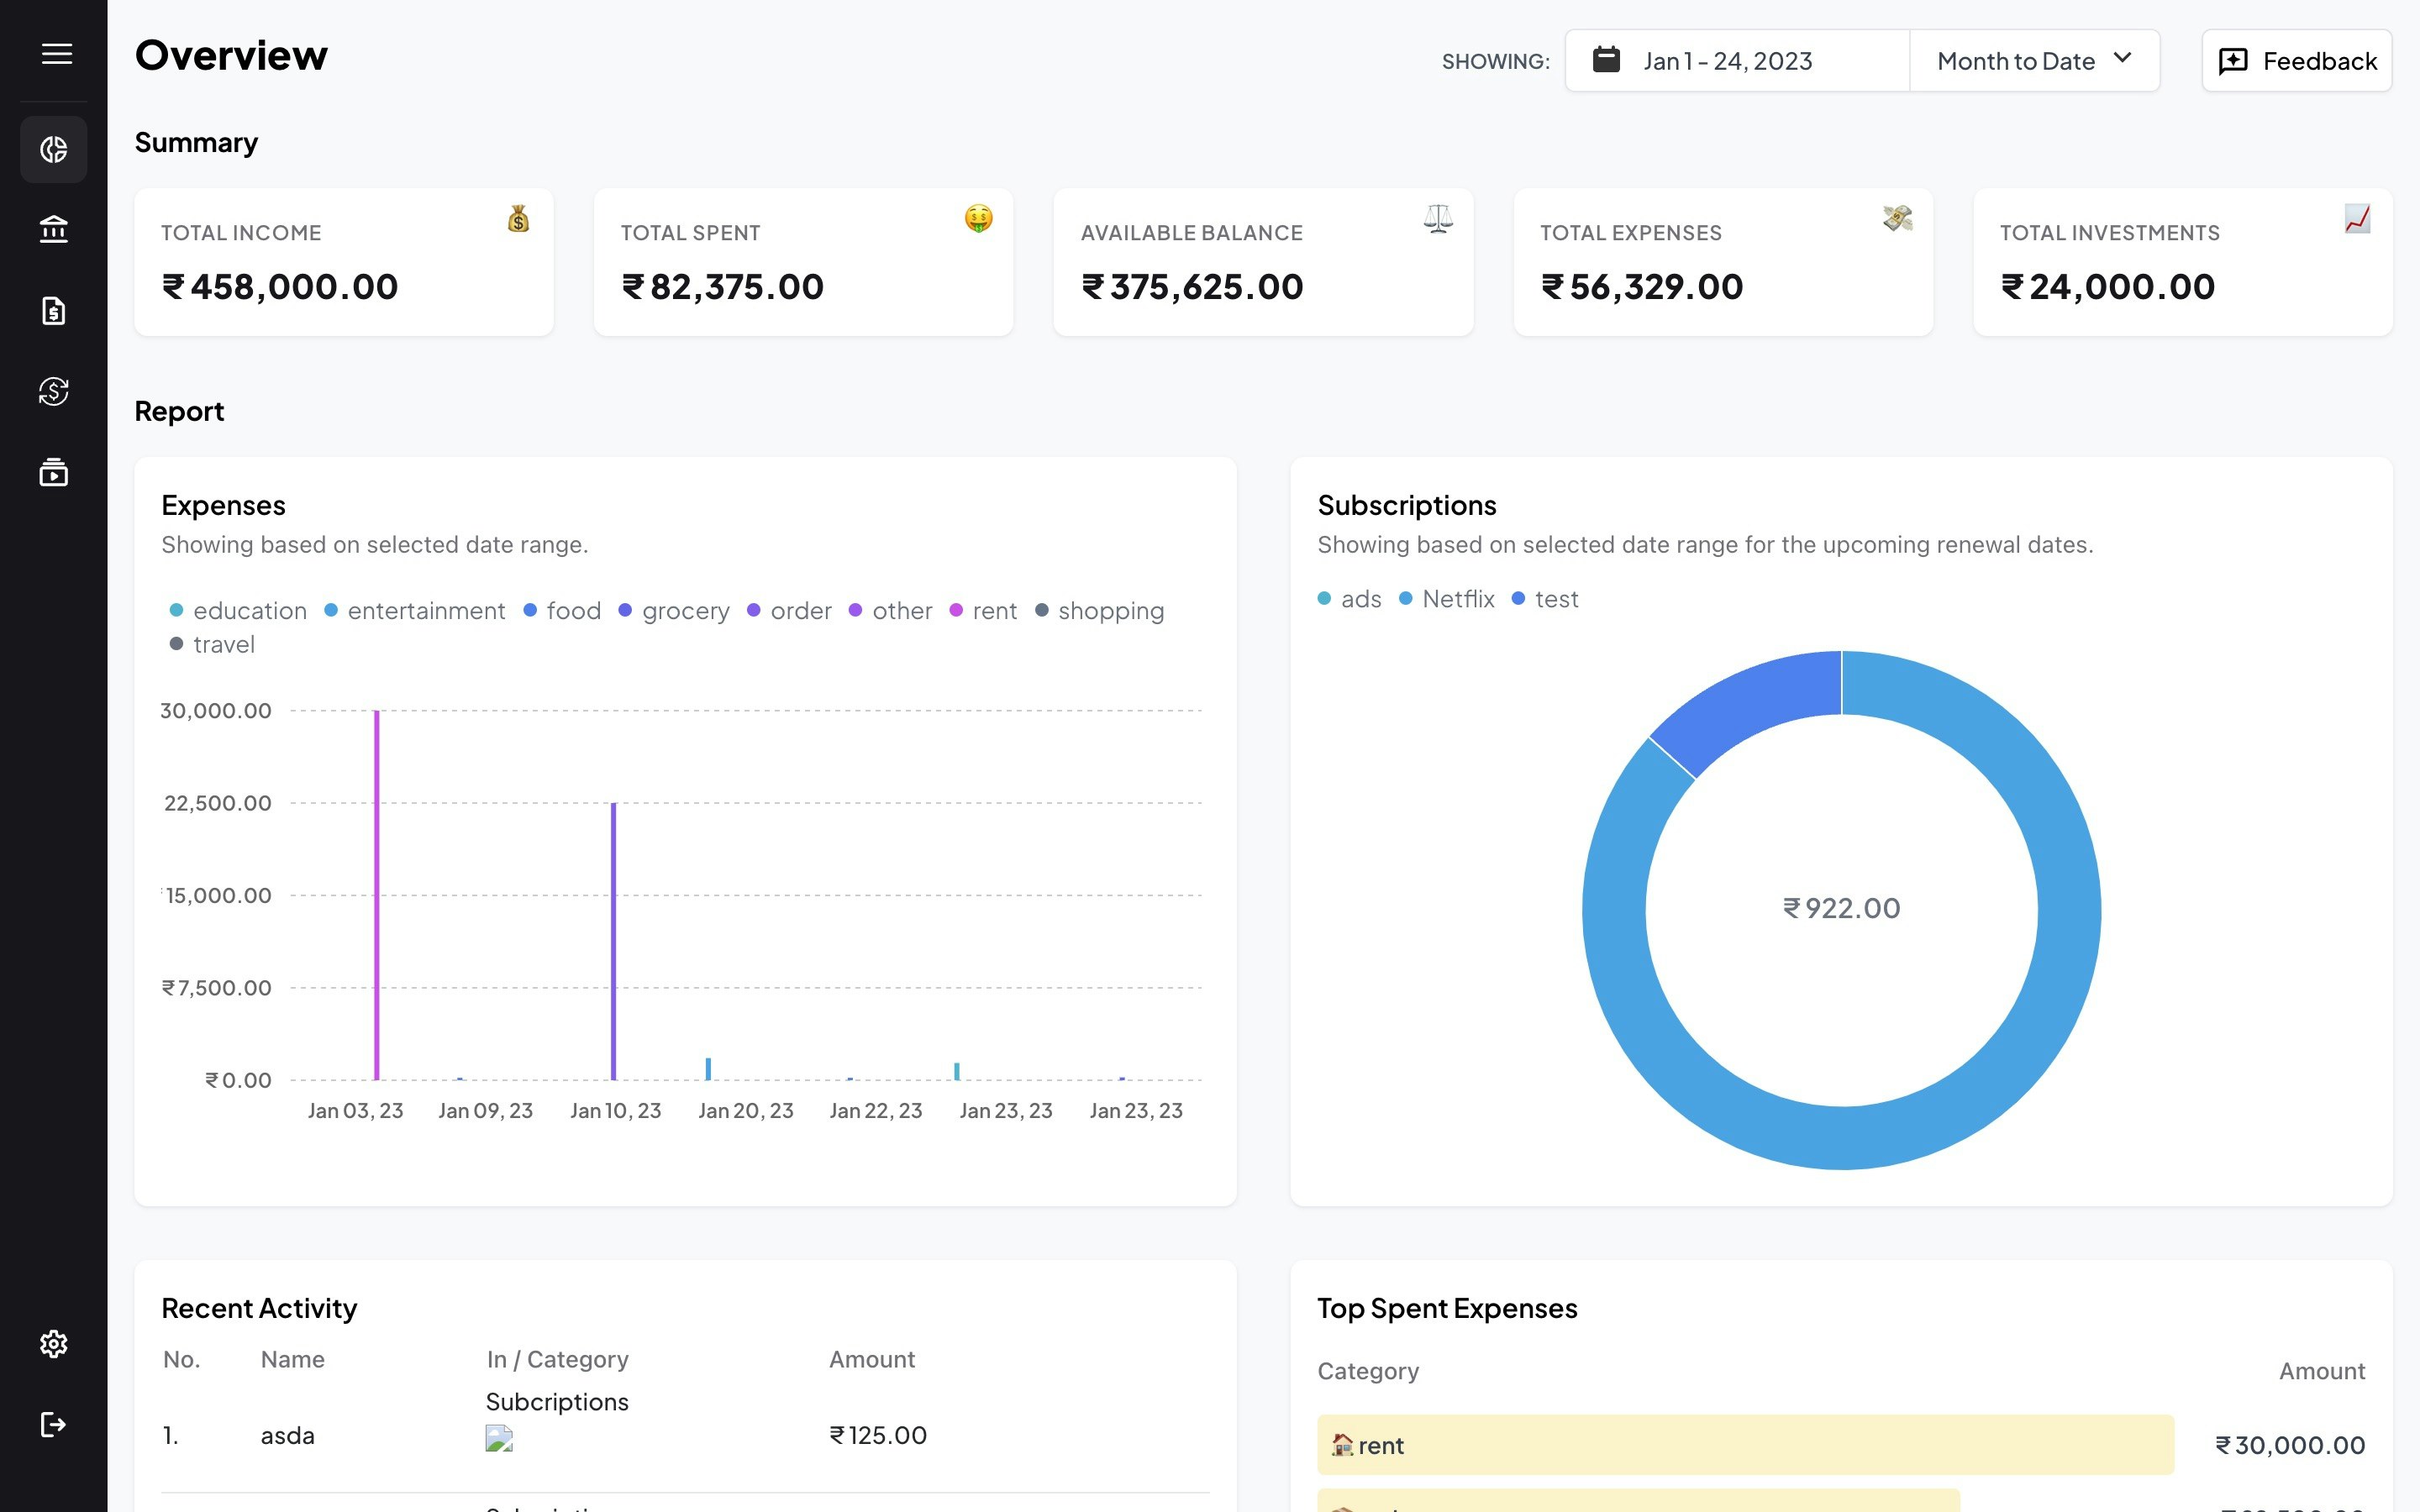Click the money bag icon on Total Income card

click(518, 218)
